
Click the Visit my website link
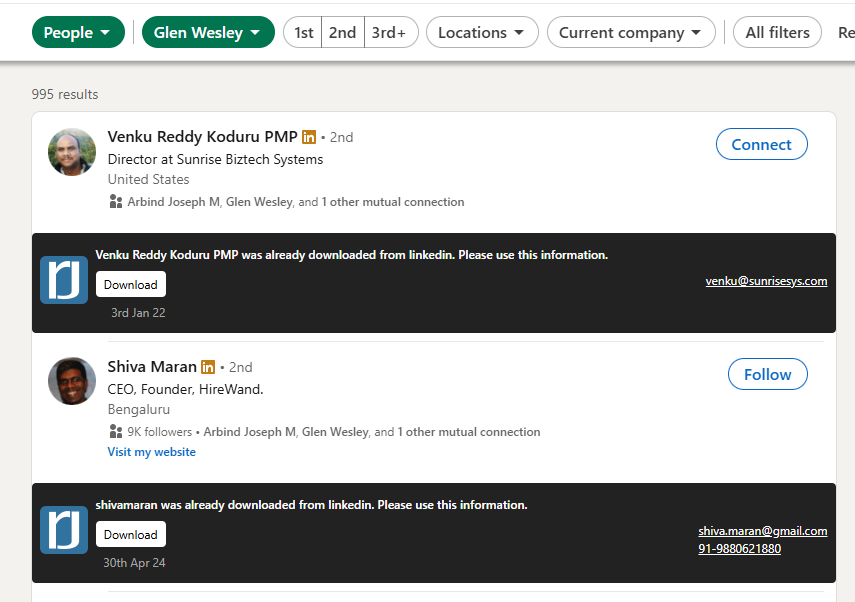click(x=152, y=452)
